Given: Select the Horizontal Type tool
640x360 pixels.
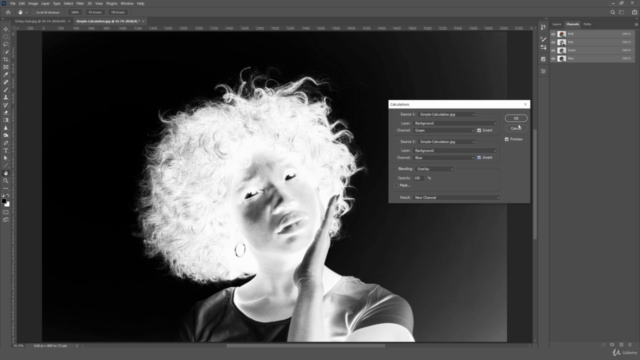Looking at the screenshot, I should (x=6, y=151).
